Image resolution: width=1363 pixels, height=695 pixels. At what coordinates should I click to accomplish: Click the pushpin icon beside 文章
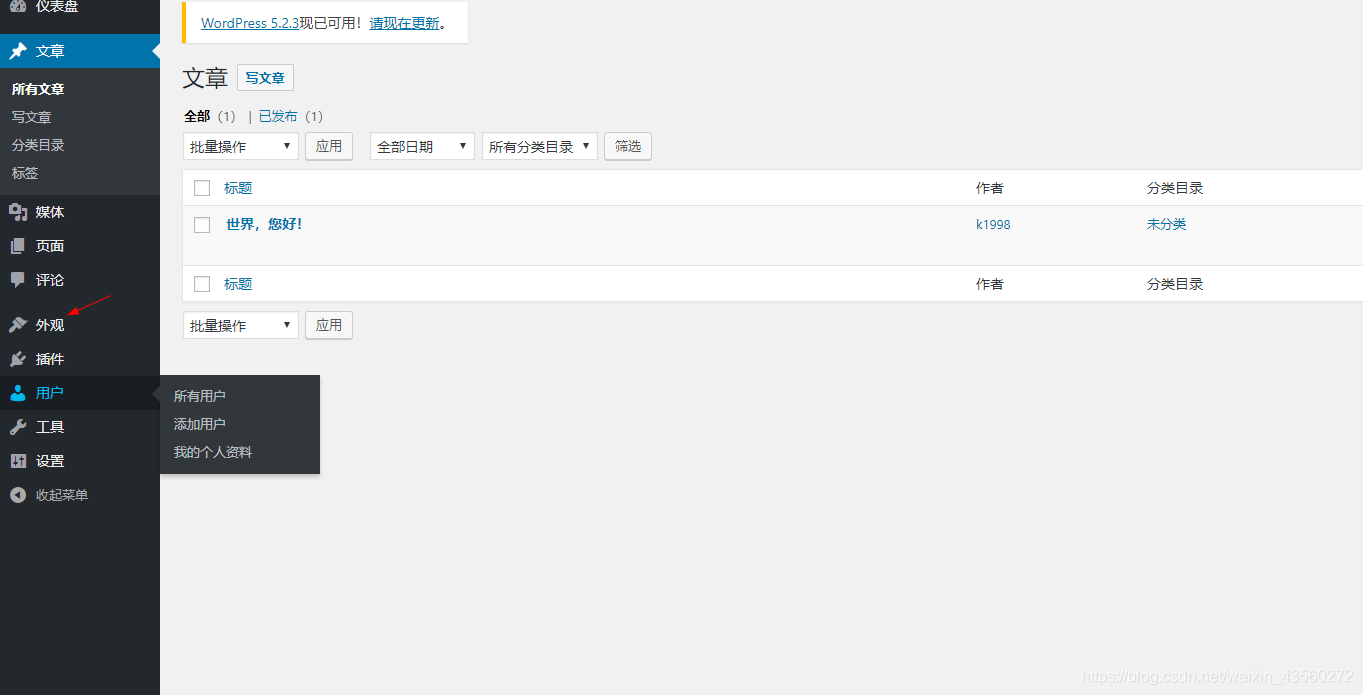(18, 51)
